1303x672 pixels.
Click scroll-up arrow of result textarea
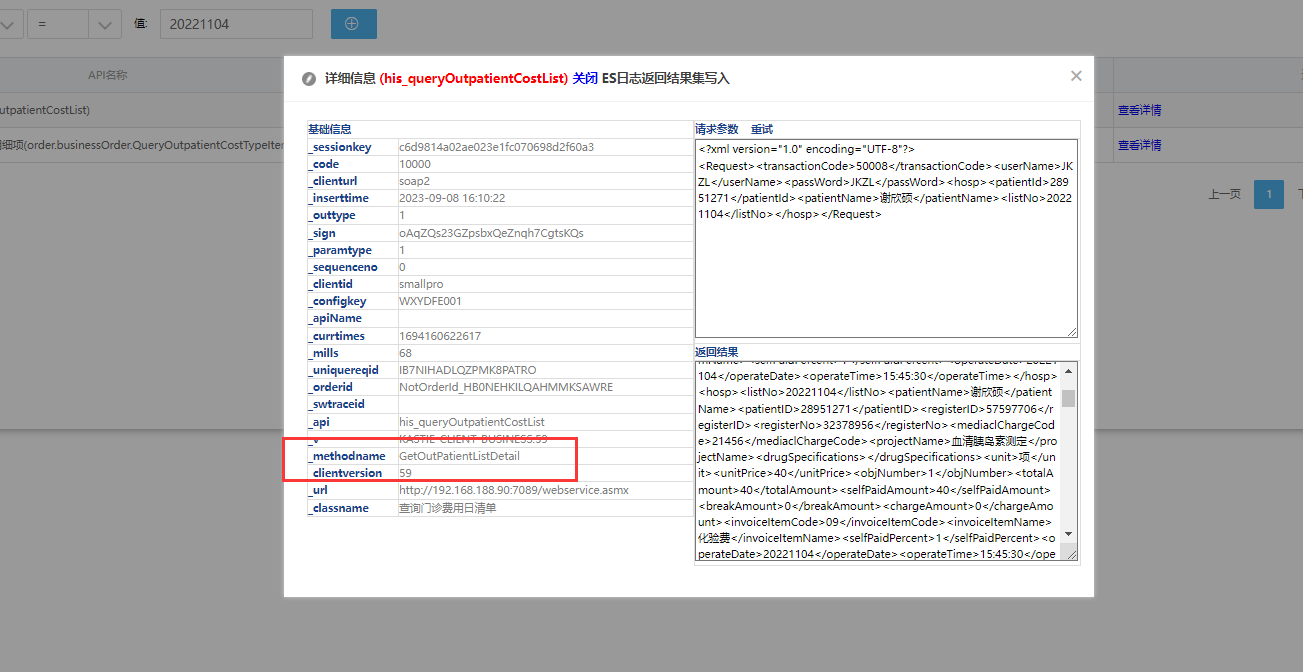tap(1069, 369)
